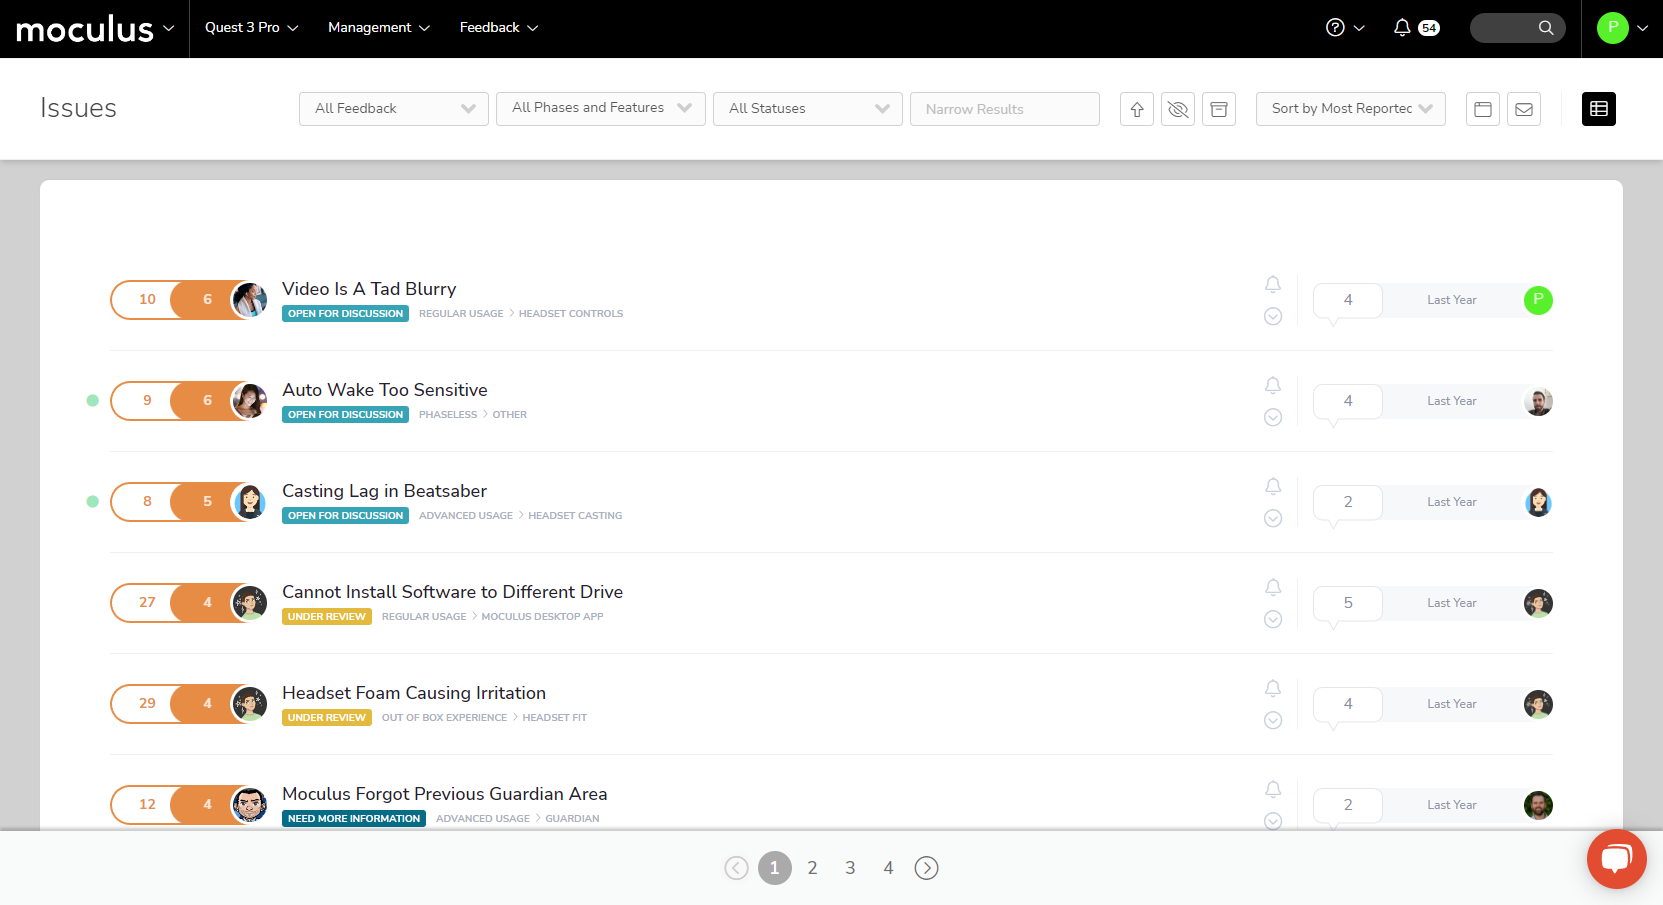Click the Under Review tag on Headset Foam issue
Viewport: 1663px width, 905px height.
(x=327, y=718)
